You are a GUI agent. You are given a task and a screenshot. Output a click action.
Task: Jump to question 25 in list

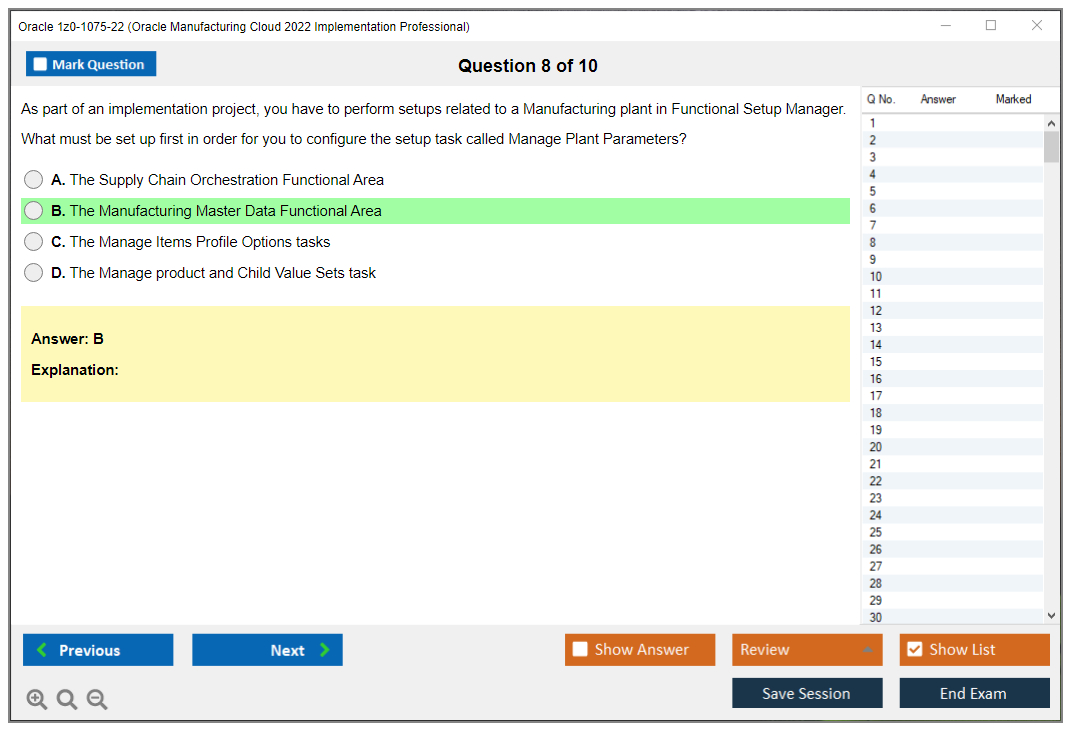[x=876, y=532]
